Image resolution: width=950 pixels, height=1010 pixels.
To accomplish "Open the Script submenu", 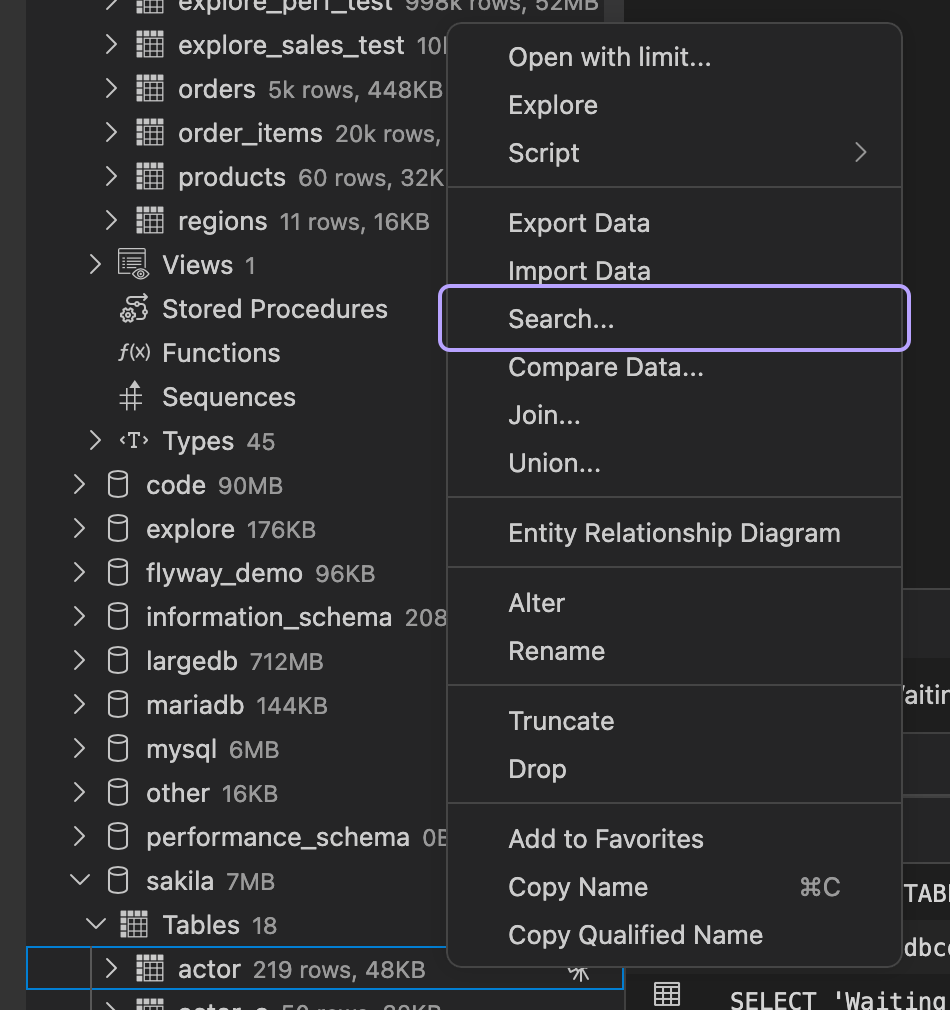I will point(674,153).
